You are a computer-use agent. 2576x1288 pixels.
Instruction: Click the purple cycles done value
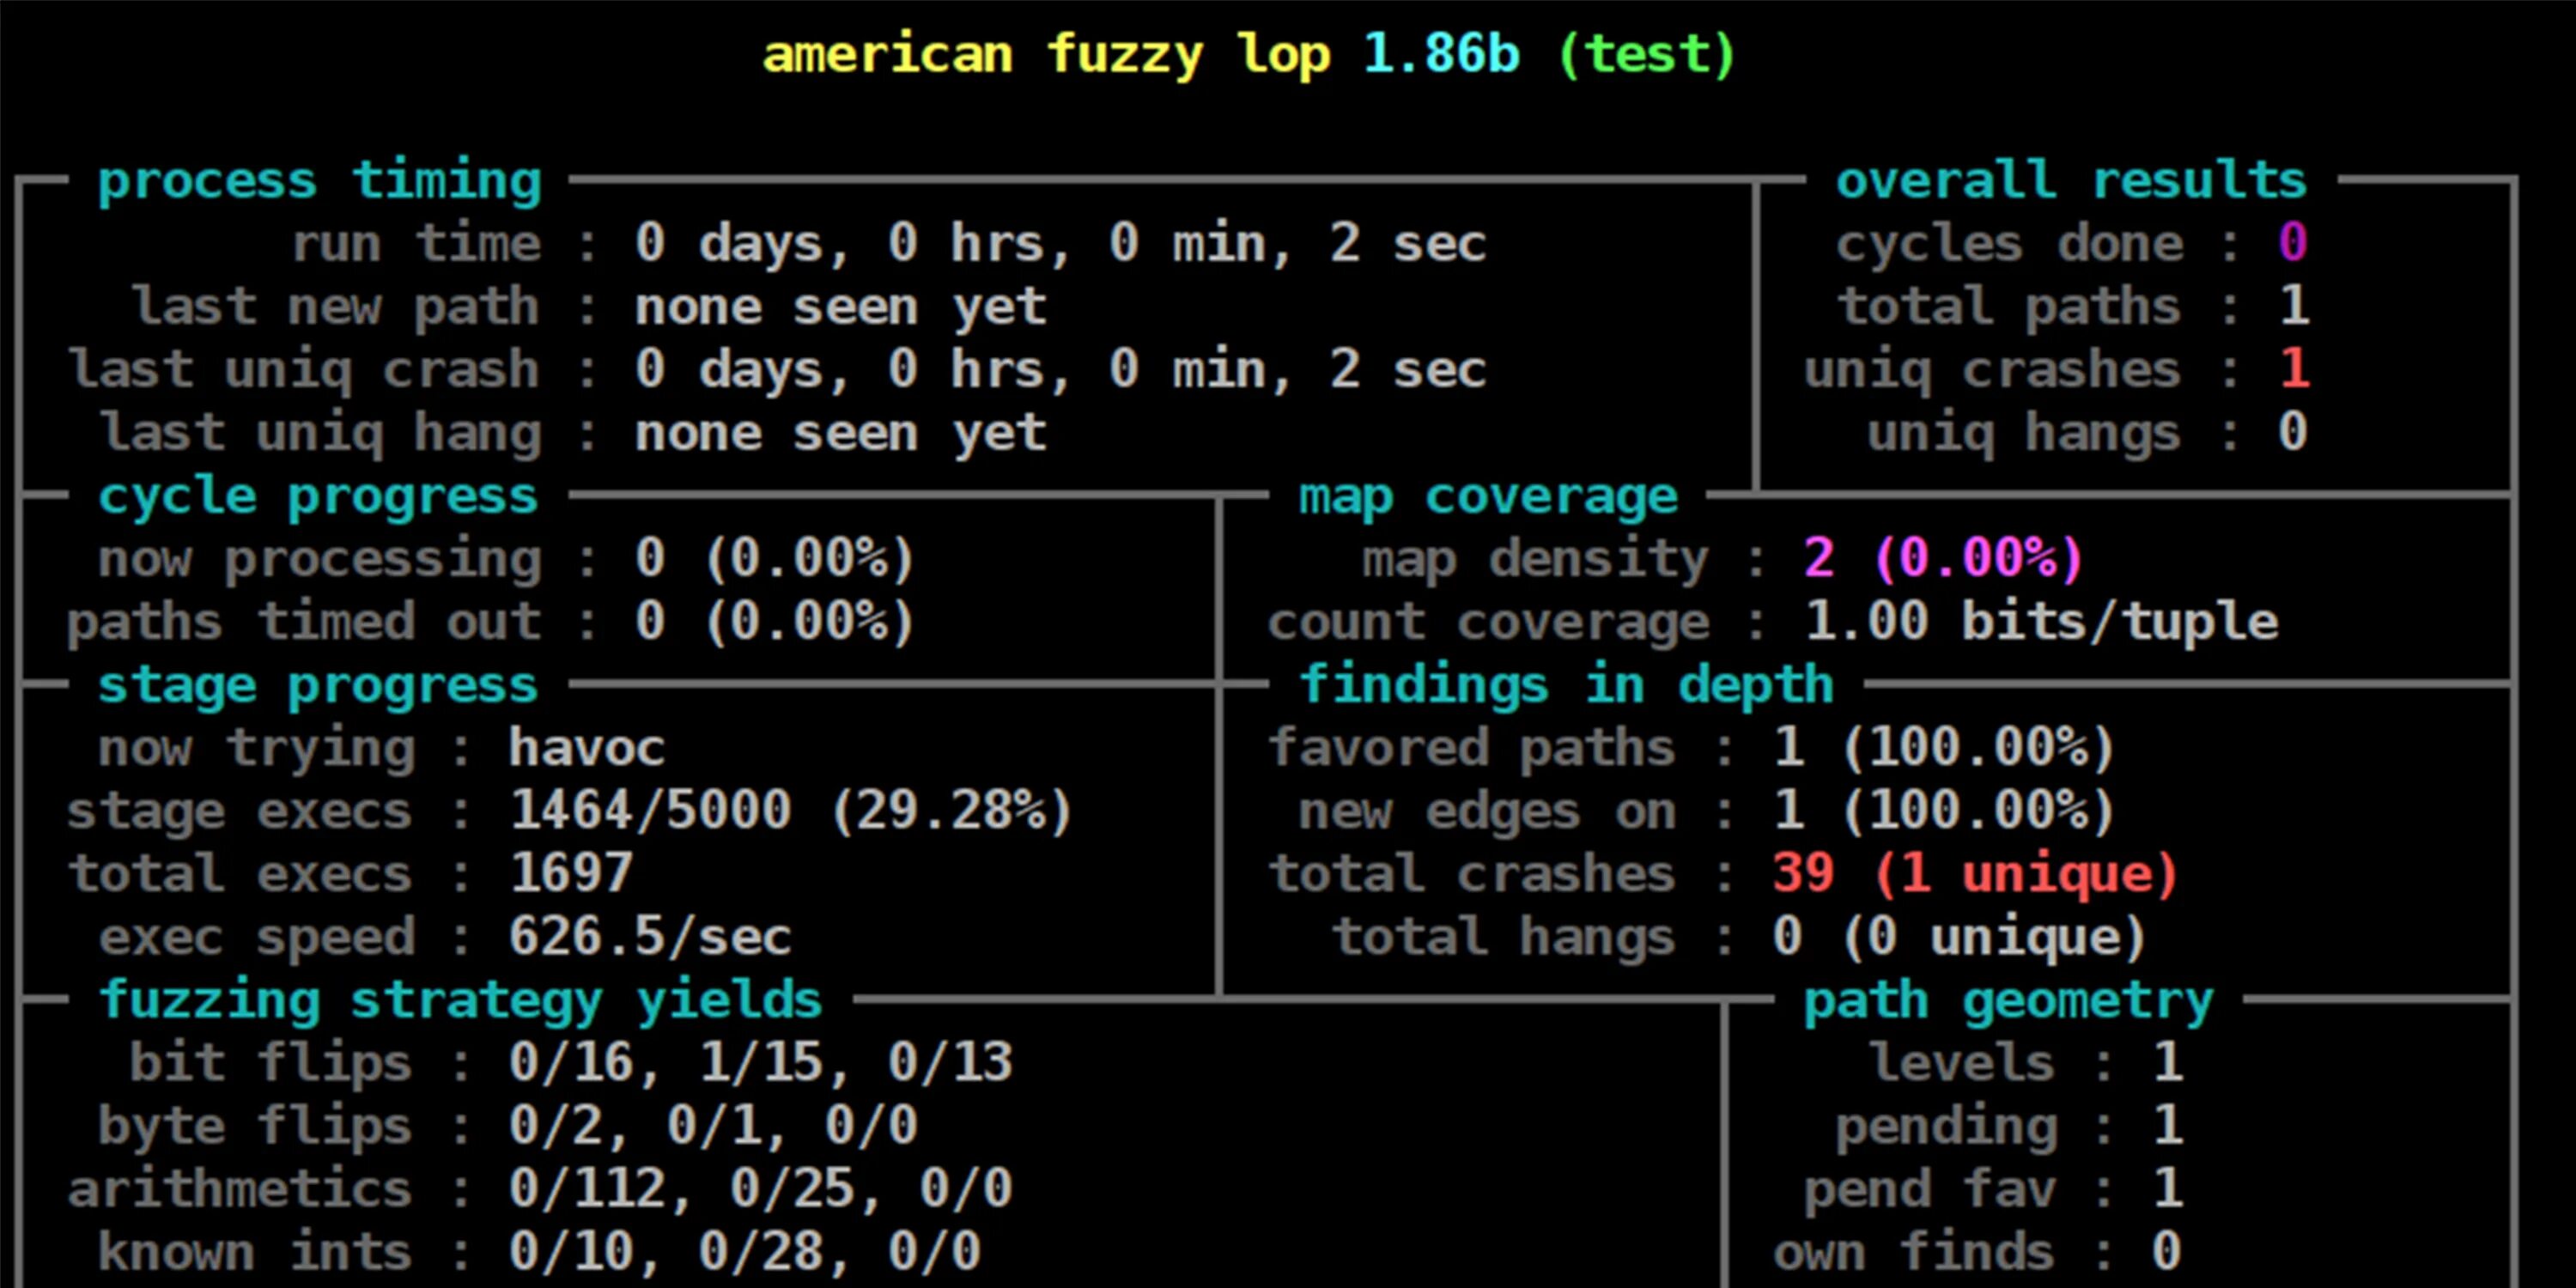click(2292, 243)
